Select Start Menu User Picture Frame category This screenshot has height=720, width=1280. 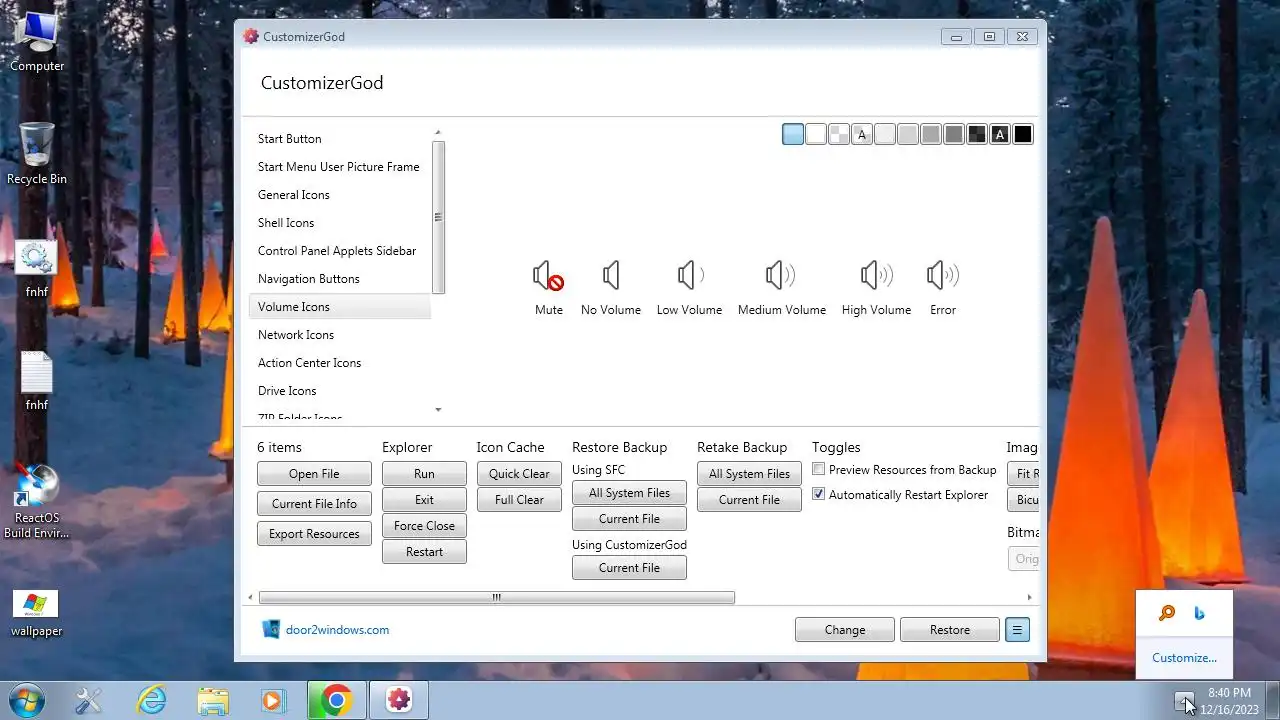pyautogui.click(x=339, y=167)
